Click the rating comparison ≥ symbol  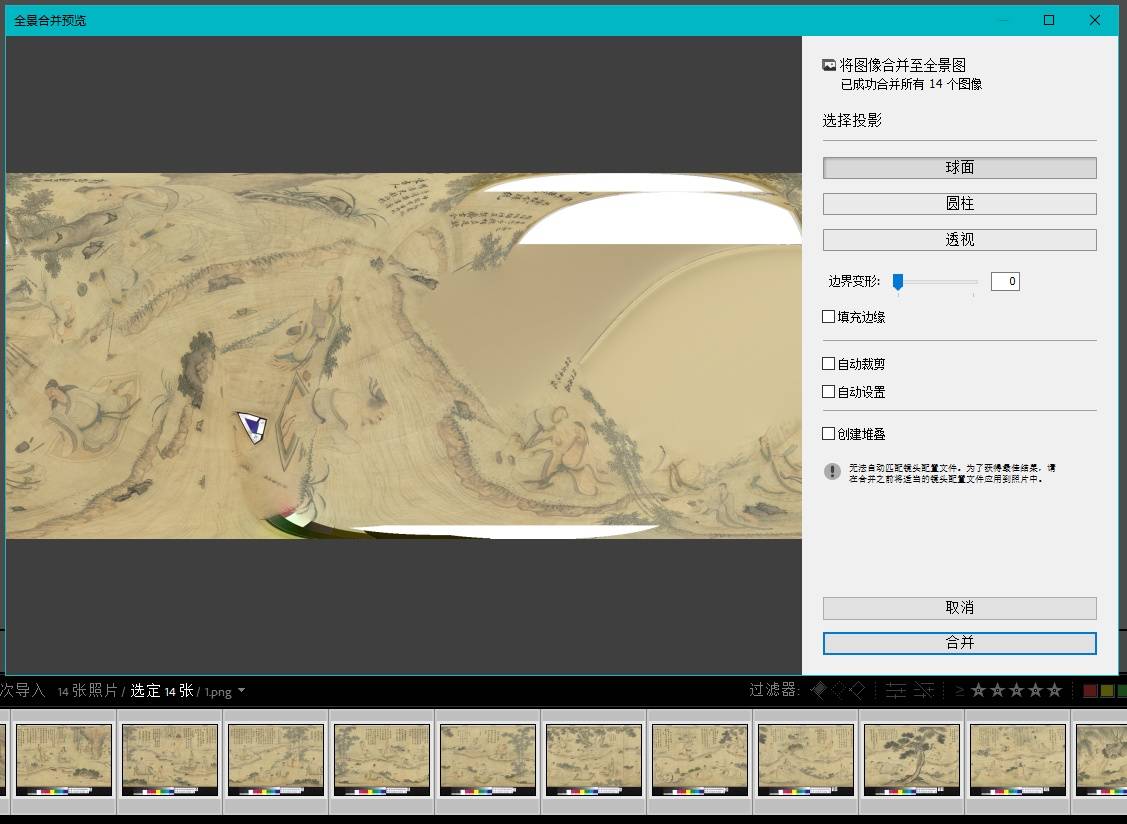point(960,690)
